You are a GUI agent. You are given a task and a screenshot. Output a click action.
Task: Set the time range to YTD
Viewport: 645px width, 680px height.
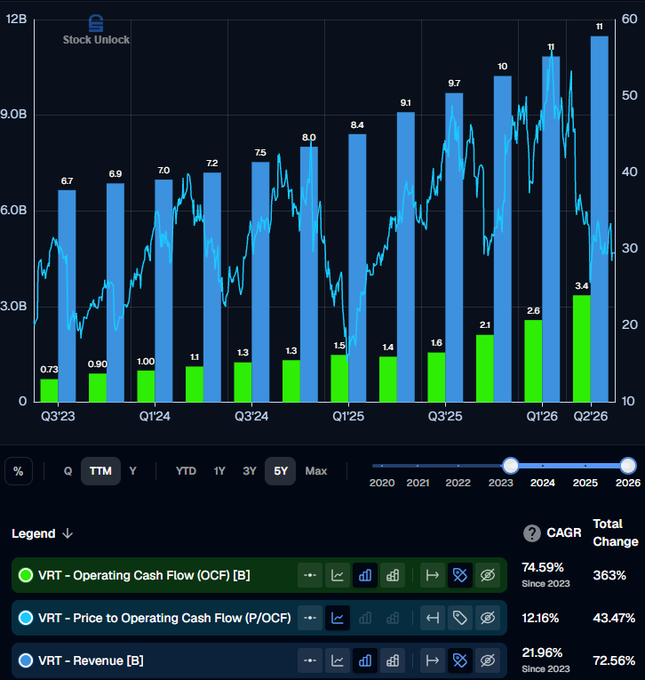pyautogui.click(x=186, y=471)
